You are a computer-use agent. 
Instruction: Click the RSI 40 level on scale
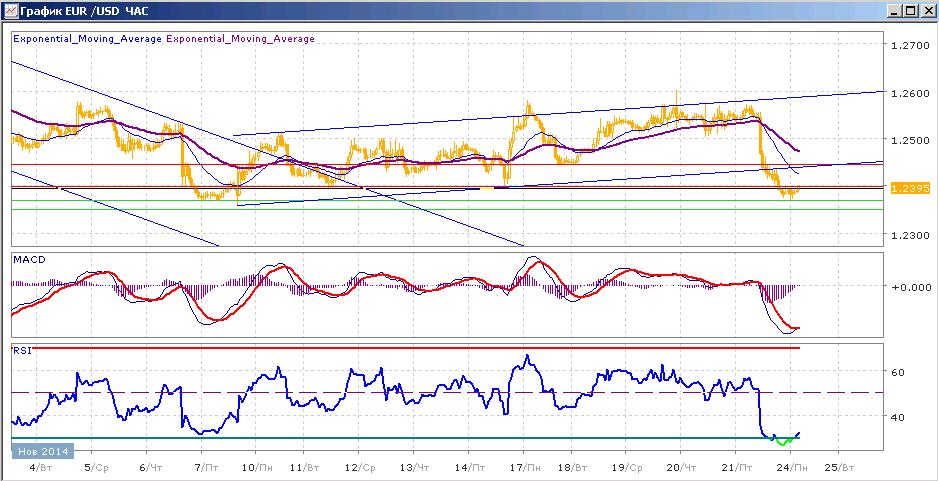point(898,416)
